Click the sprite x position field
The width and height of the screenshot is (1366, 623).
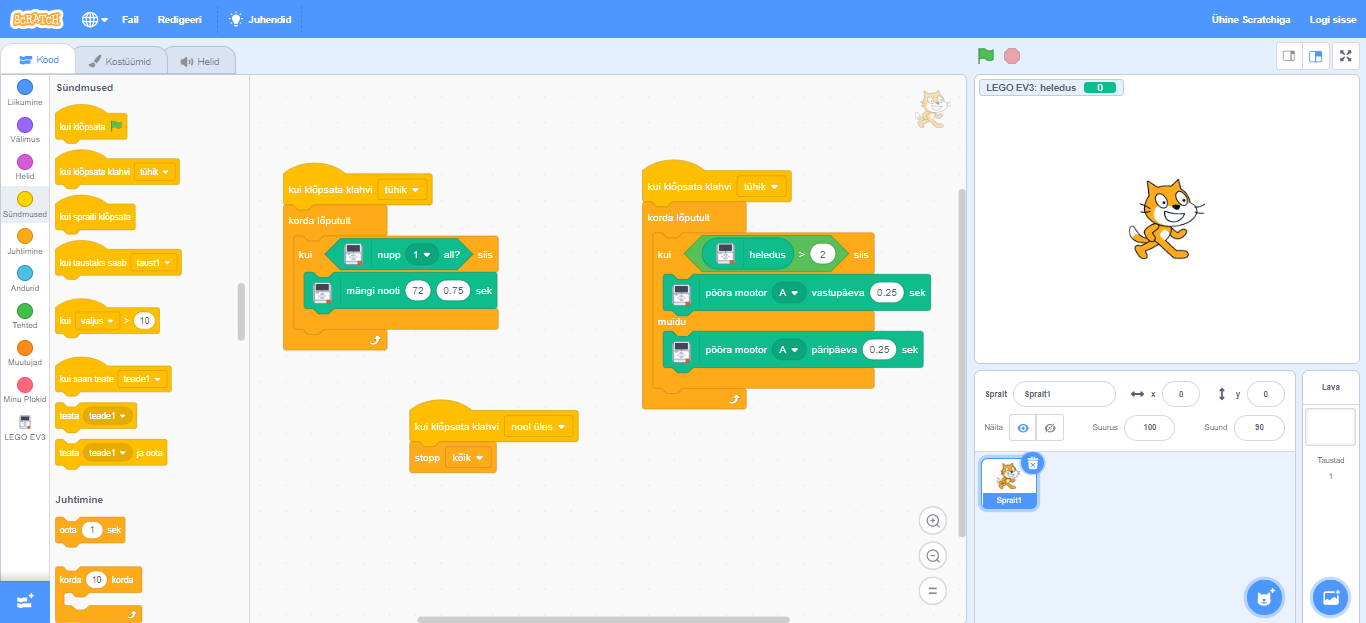[1181, 394]
